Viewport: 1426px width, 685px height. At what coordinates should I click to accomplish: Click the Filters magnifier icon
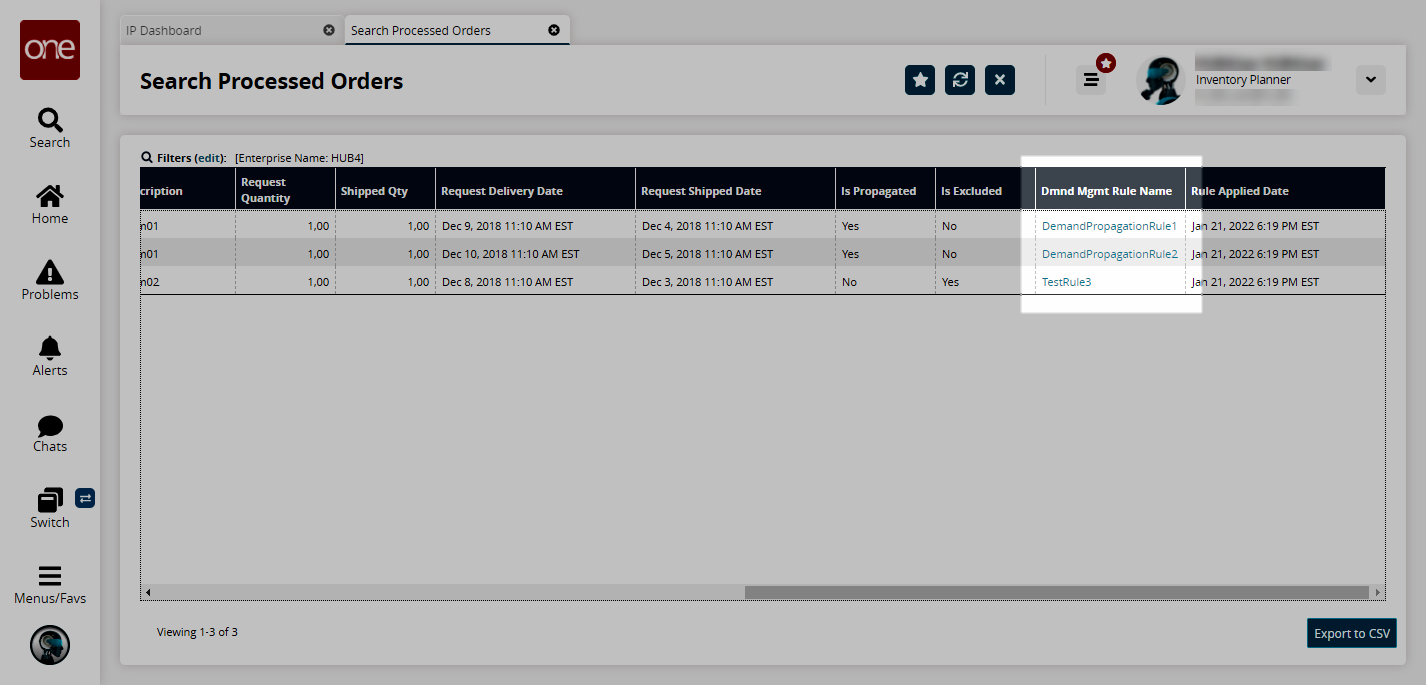(147, 158)
